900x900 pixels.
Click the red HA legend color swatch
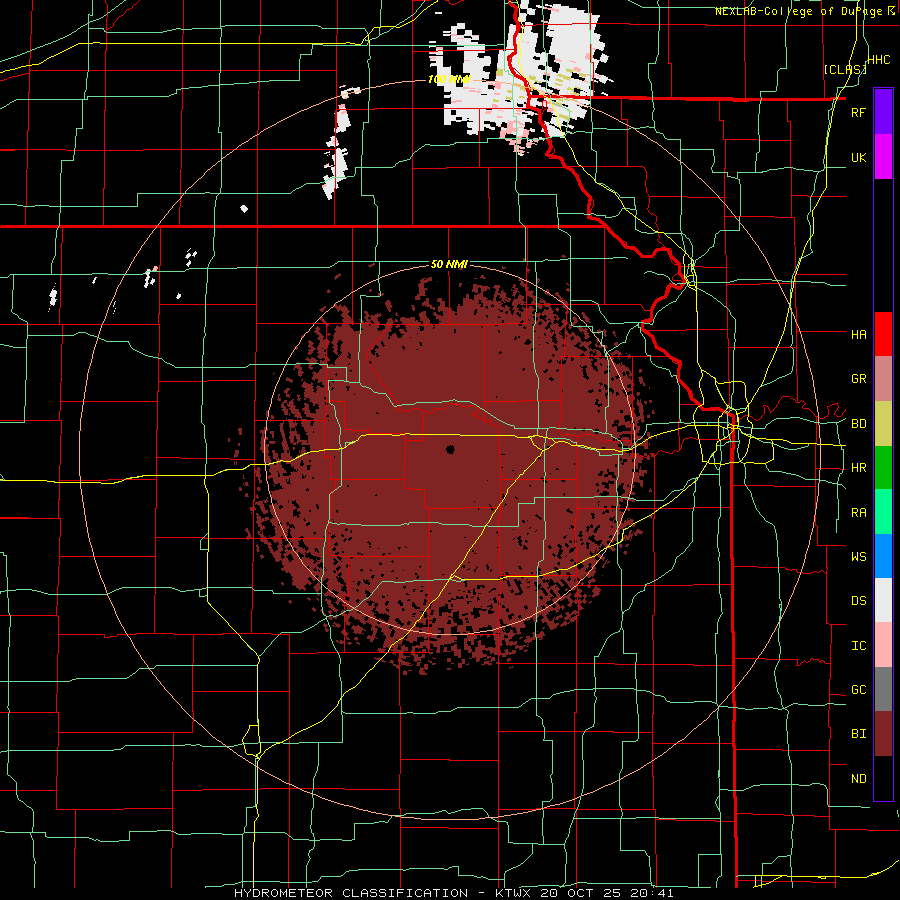click(883, 334)
